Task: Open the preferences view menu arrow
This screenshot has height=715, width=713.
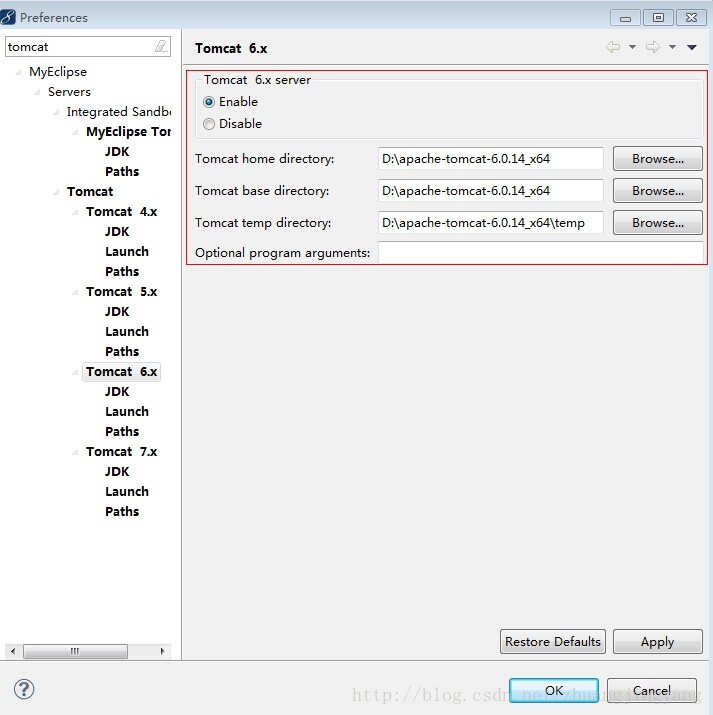Action: coord(692,47)
